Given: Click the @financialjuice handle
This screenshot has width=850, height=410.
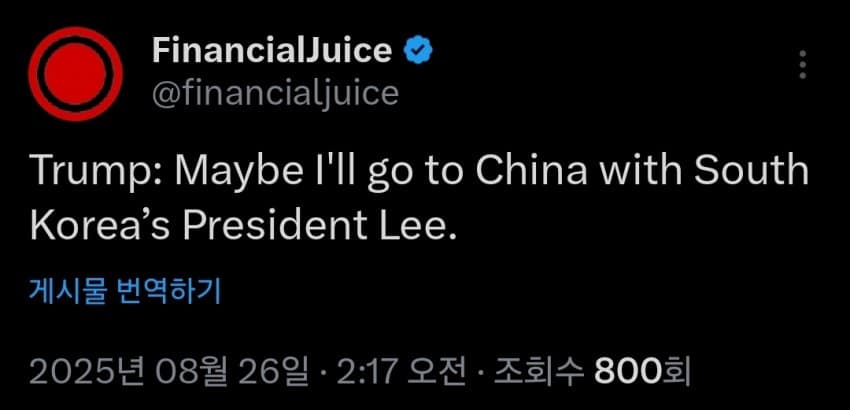Looking at the screenshot, I should tap(274, 93).
